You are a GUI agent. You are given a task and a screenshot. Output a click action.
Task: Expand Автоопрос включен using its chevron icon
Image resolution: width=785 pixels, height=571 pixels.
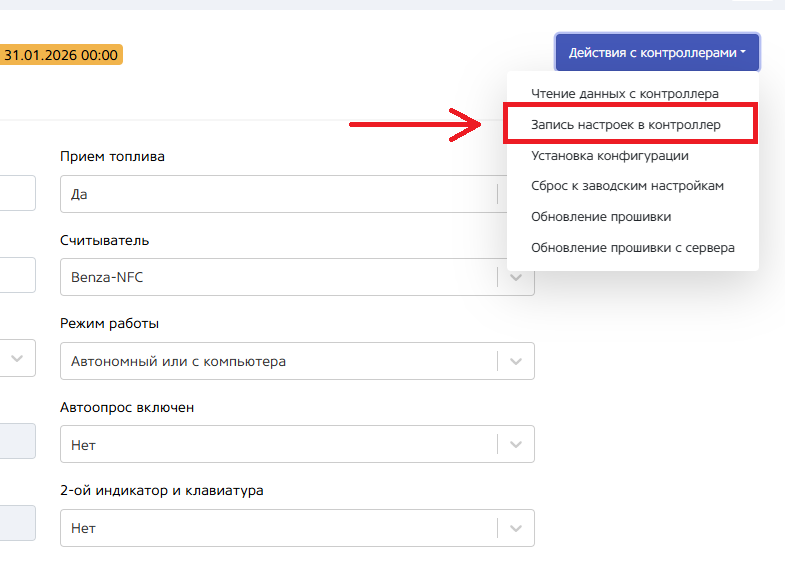516,445
